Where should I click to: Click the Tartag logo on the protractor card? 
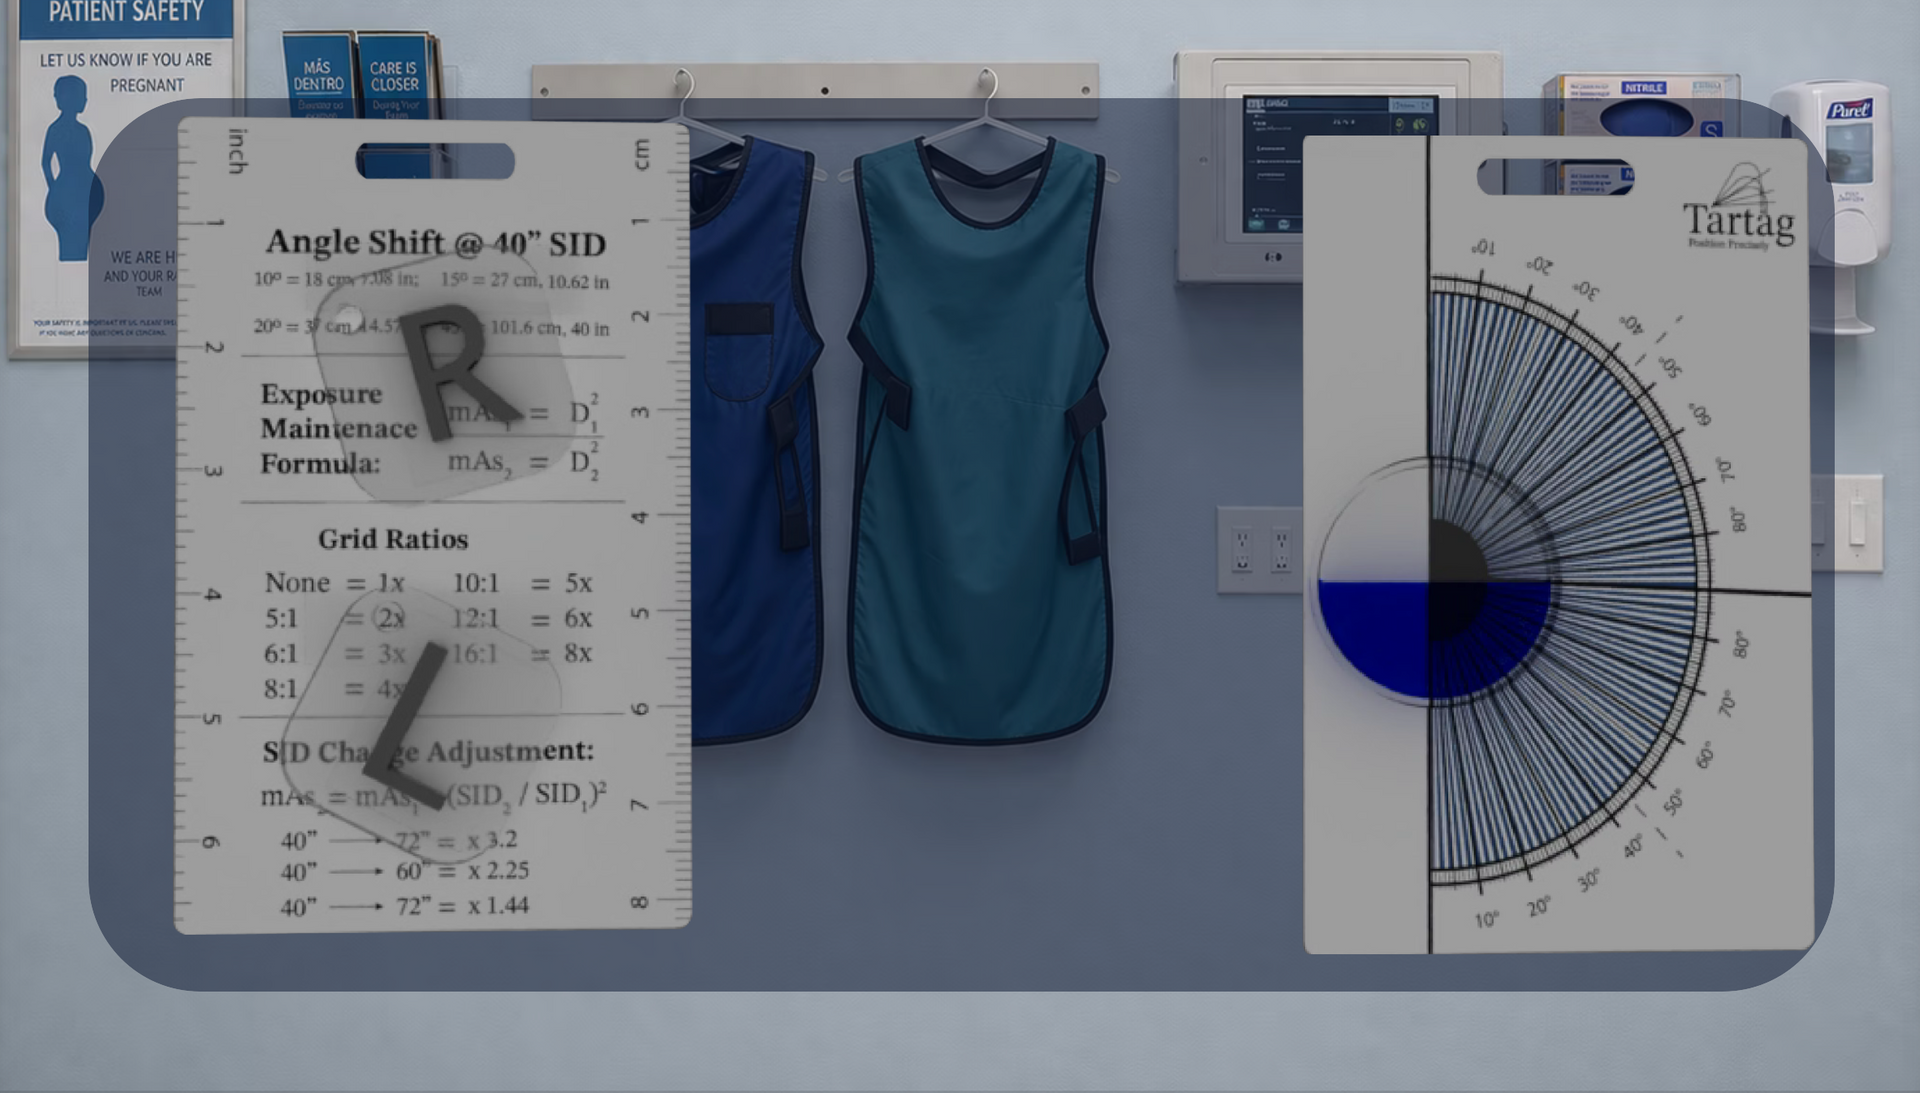pos(1739,208)
